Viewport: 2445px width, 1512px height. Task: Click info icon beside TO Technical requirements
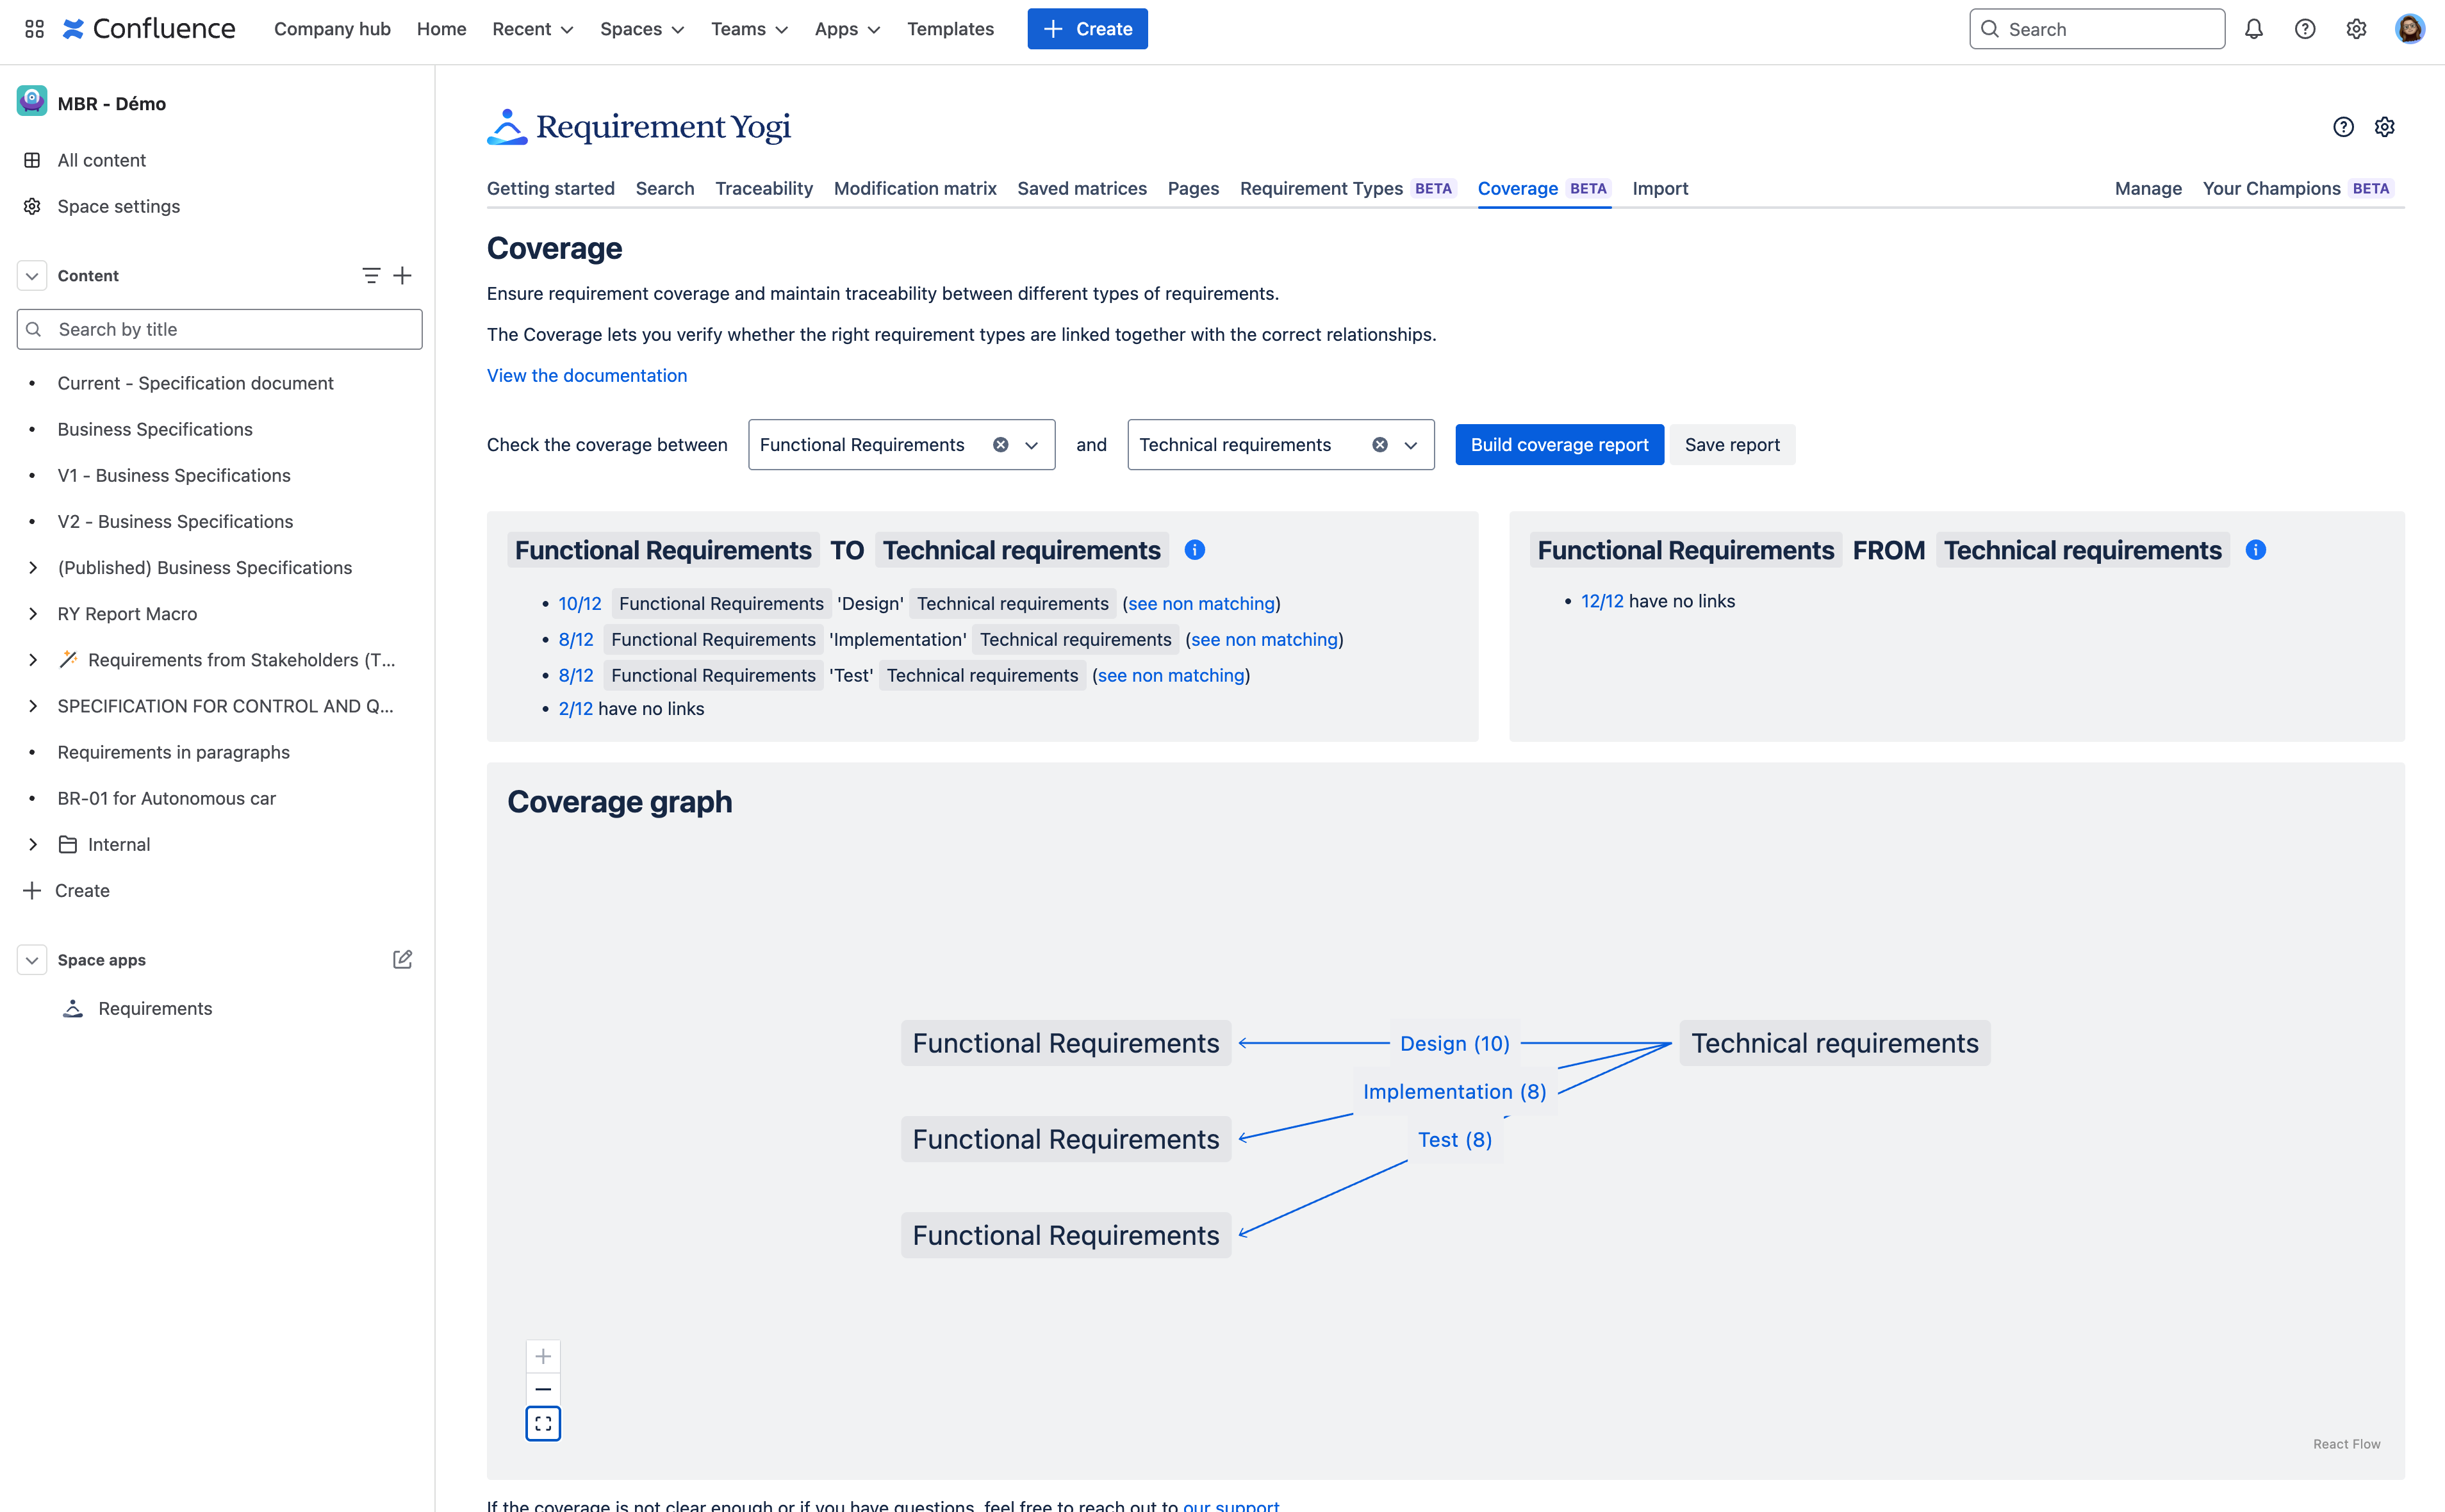(1194, 550)
